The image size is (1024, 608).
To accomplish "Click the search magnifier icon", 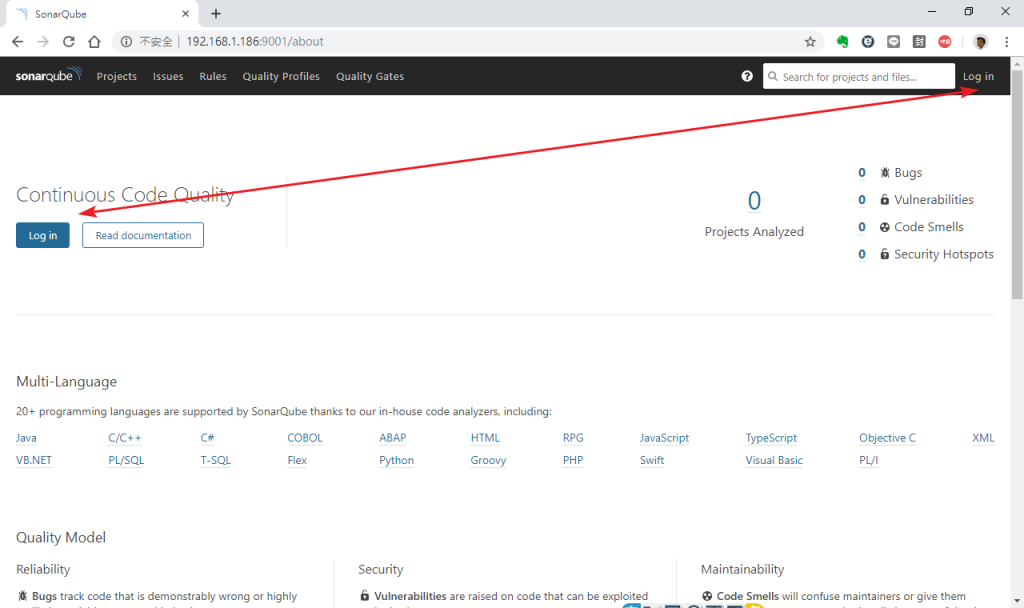I will (773, 76).
